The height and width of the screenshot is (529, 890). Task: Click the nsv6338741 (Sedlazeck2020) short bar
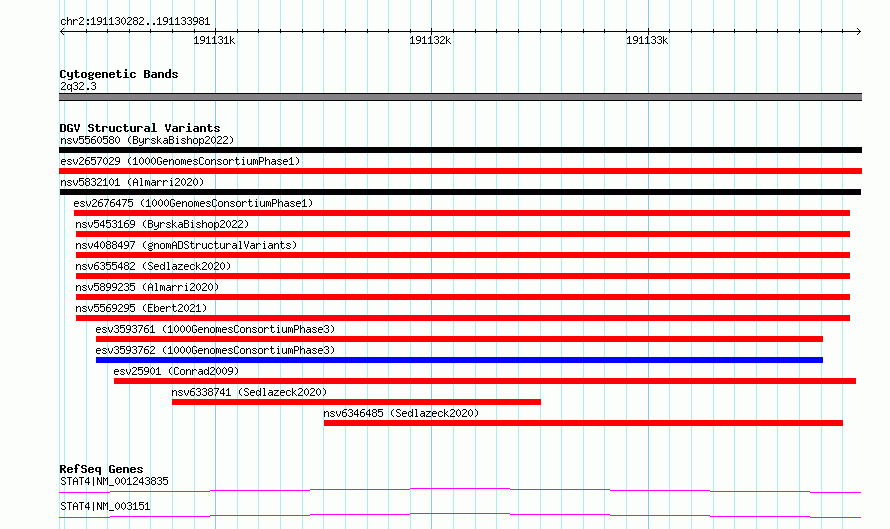pos(356,402)
